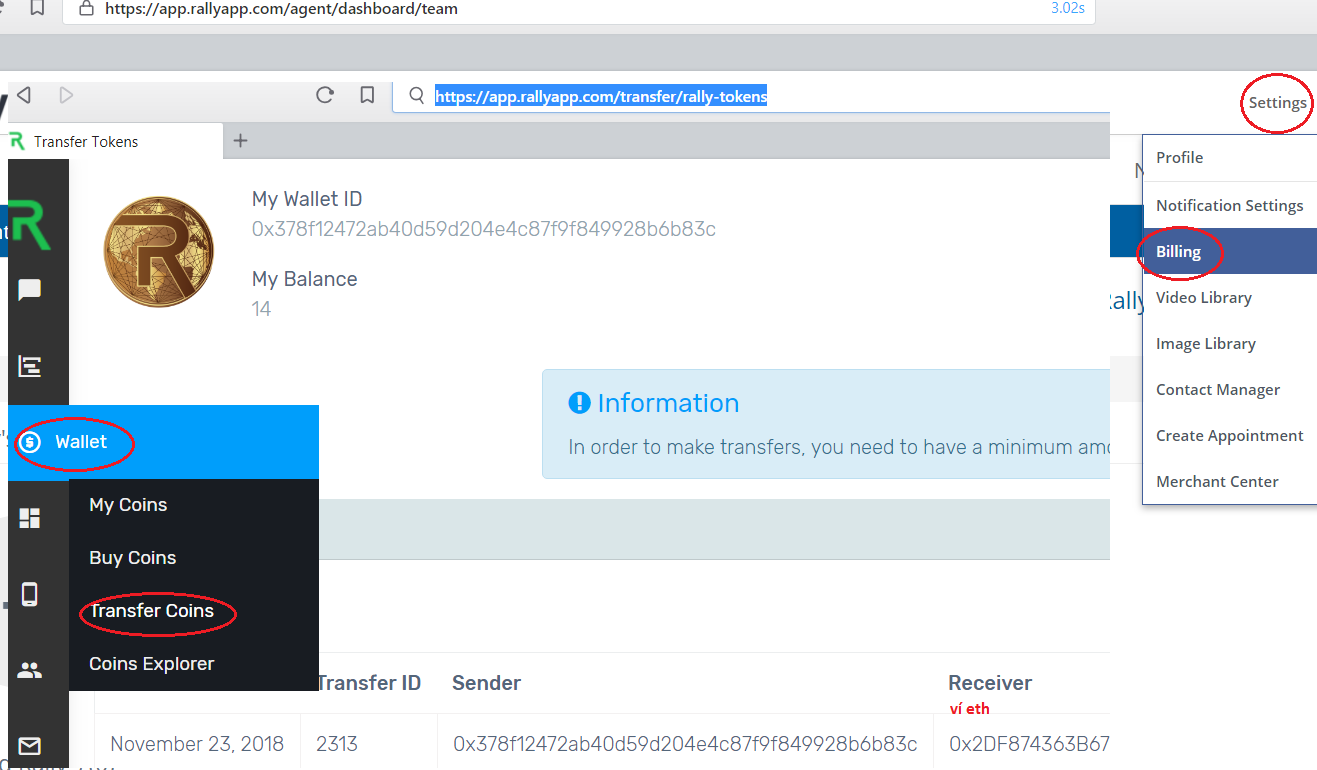Open the people icon in the sidebar
1317x770 pixels.
click(30, 670)
